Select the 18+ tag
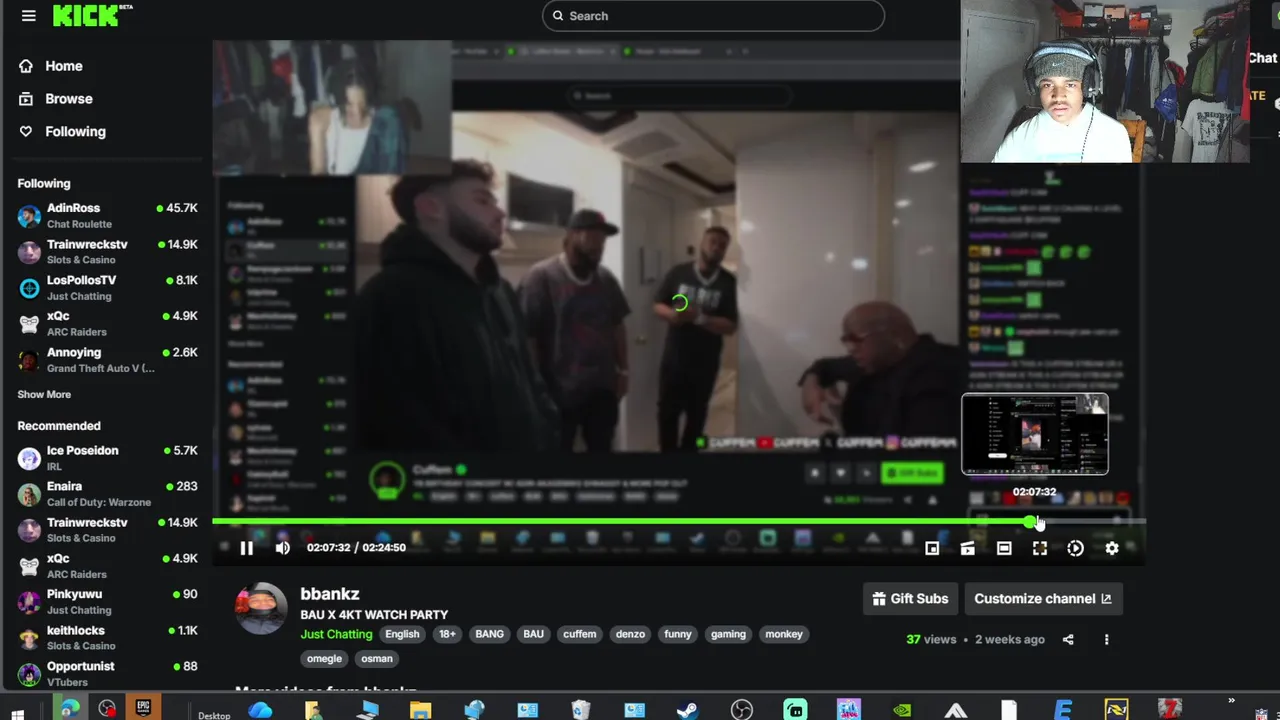This screenshot has height=720, width=1280. (x=447, y=634)
